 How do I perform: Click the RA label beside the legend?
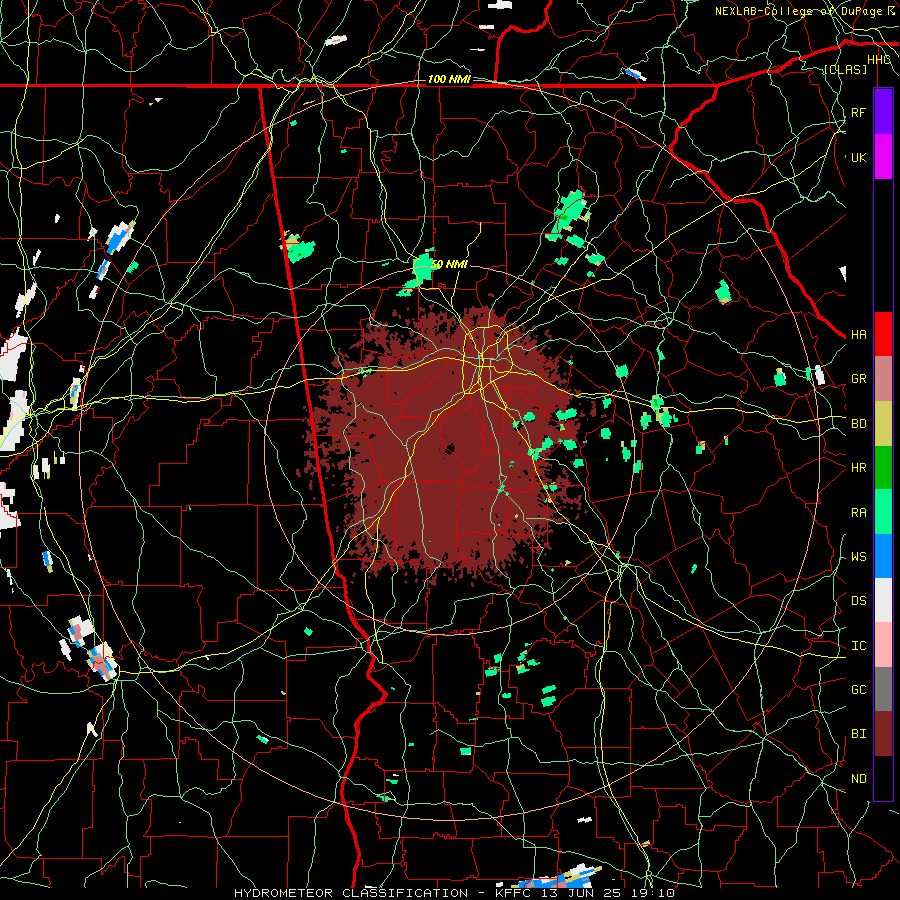858,513
